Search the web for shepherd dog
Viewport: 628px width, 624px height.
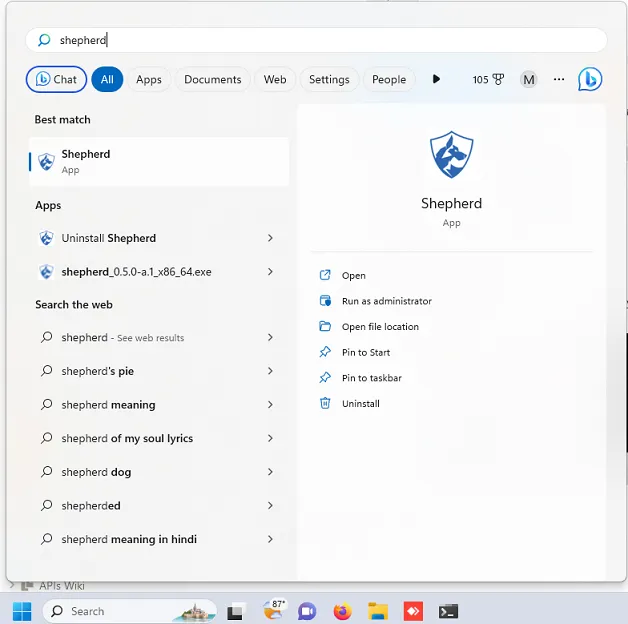click(x=159, y=472)
